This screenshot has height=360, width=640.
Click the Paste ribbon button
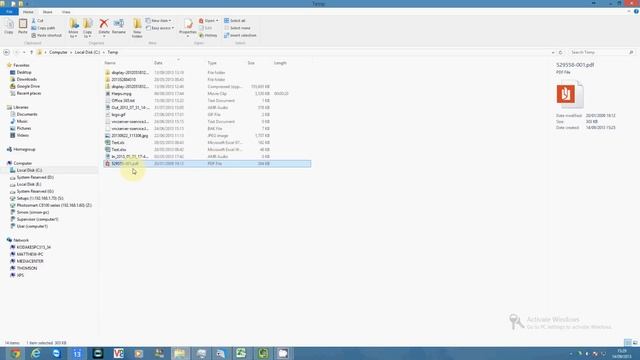(23, 27)
